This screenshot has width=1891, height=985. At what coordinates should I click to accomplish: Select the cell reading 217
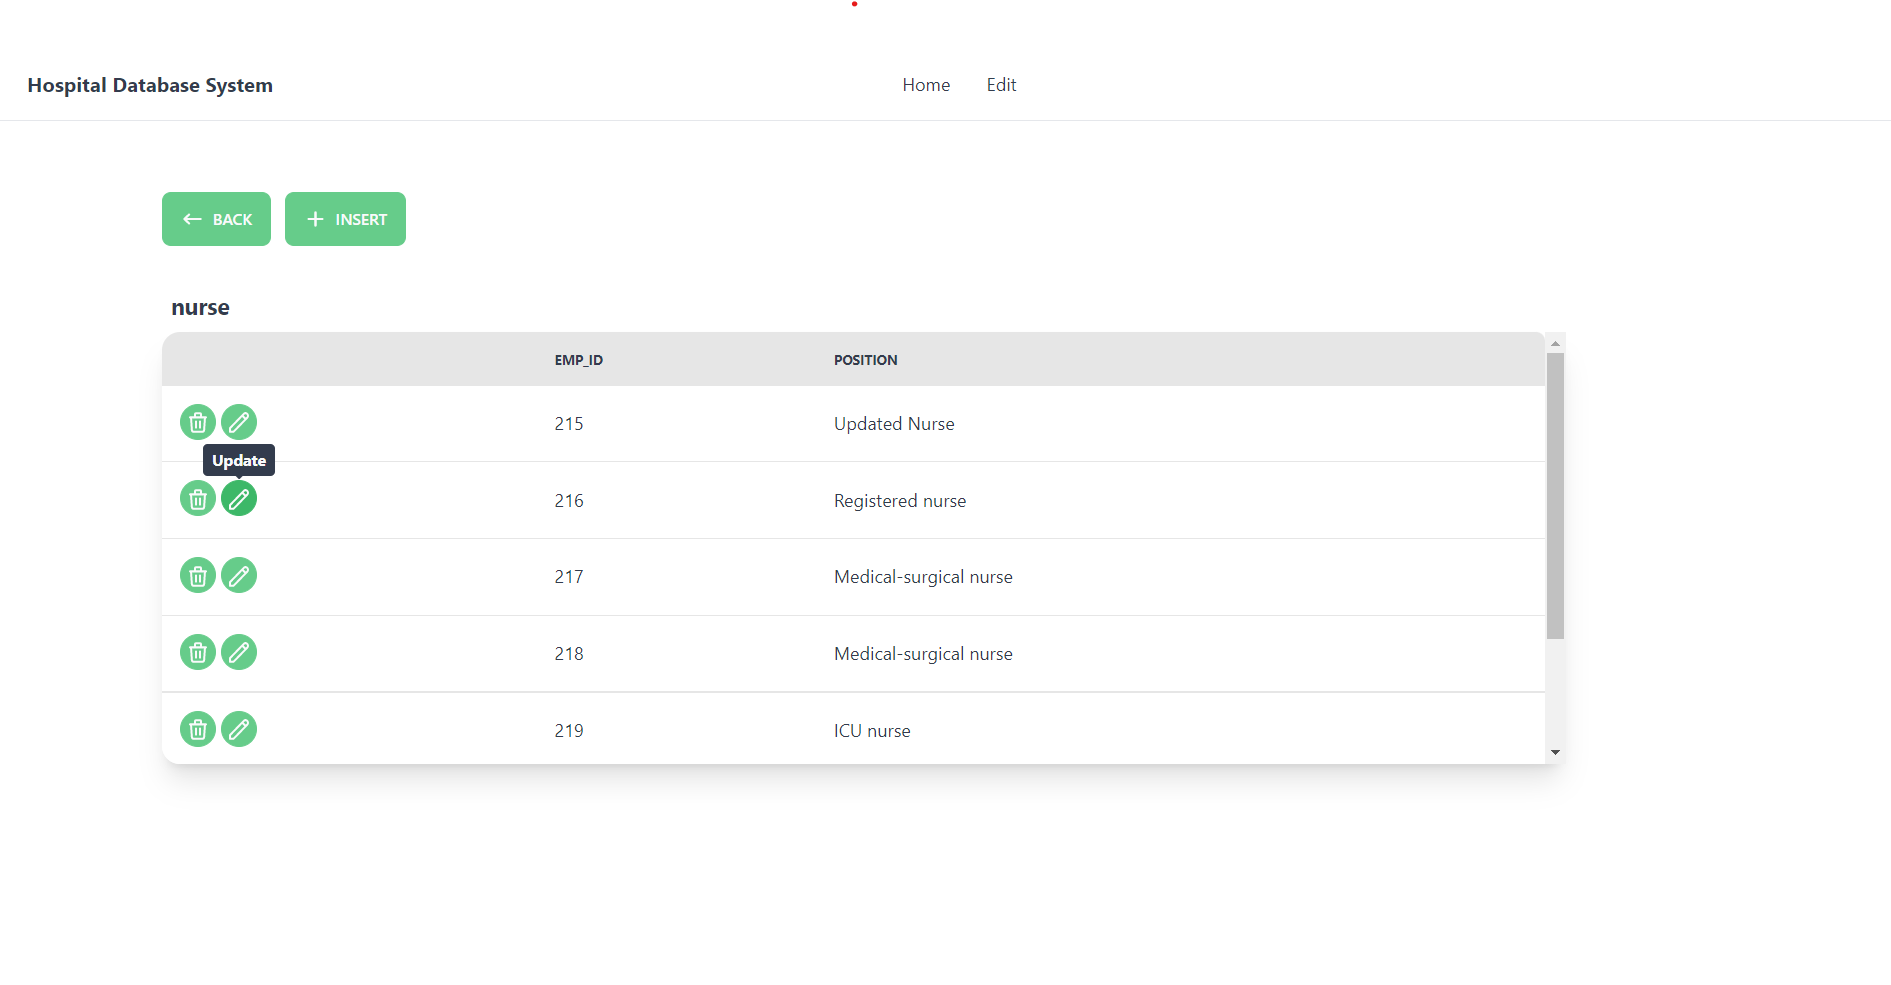click(569, 577)
